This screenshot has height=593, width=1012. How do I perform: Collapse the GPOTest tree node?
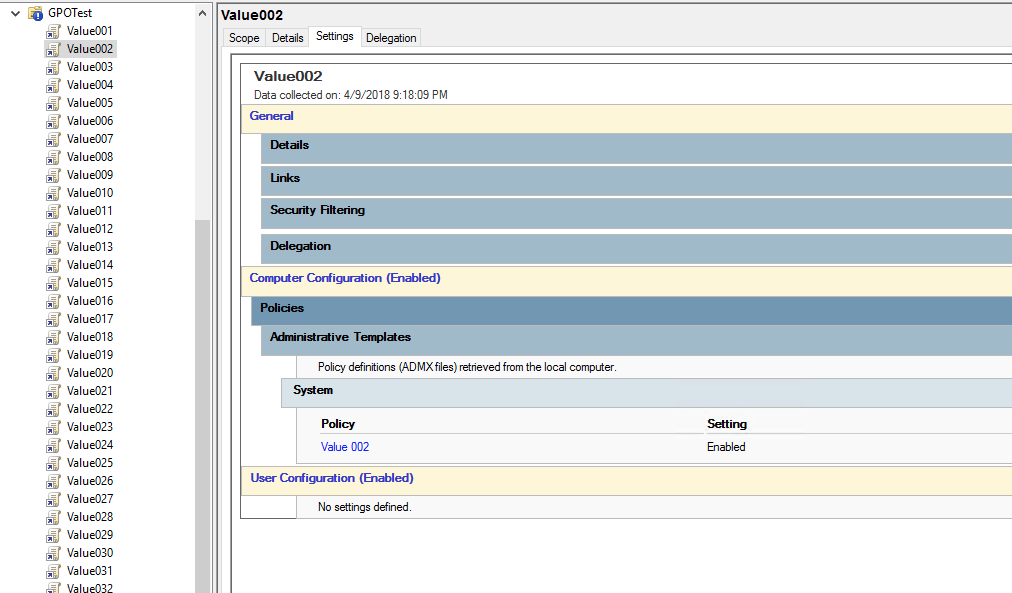[x=15, y=13]
